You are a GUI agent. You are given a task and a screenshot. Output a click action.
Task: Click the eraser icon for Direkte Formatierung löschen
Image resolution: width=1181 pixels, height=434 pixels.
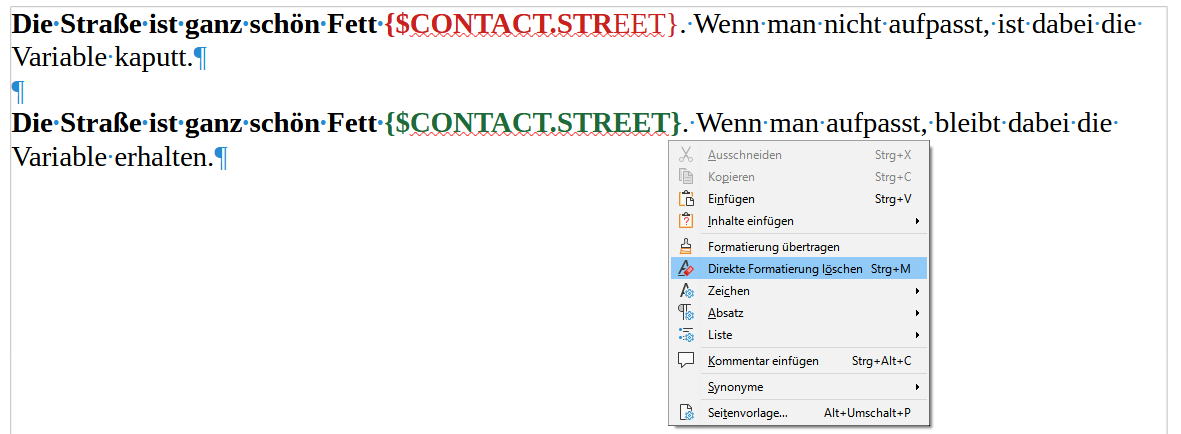pos(686,269)
